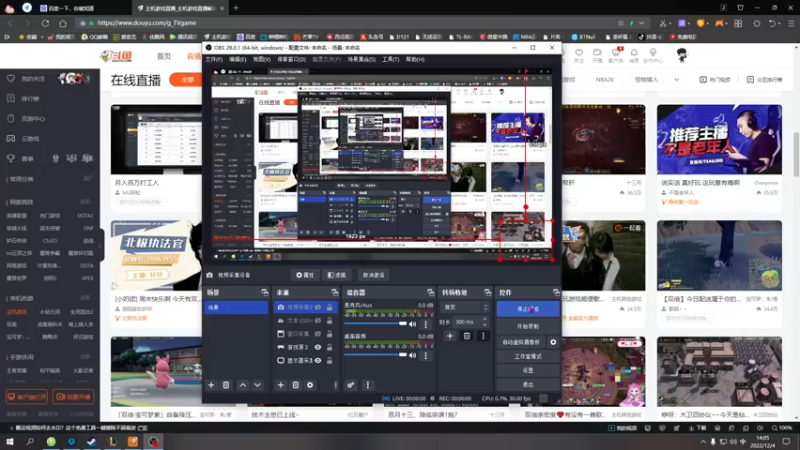Image resolution: width=800 pixels, height=450 pixels.
Task: Remove the selected source with trash icon
Action: pos(295,385)
